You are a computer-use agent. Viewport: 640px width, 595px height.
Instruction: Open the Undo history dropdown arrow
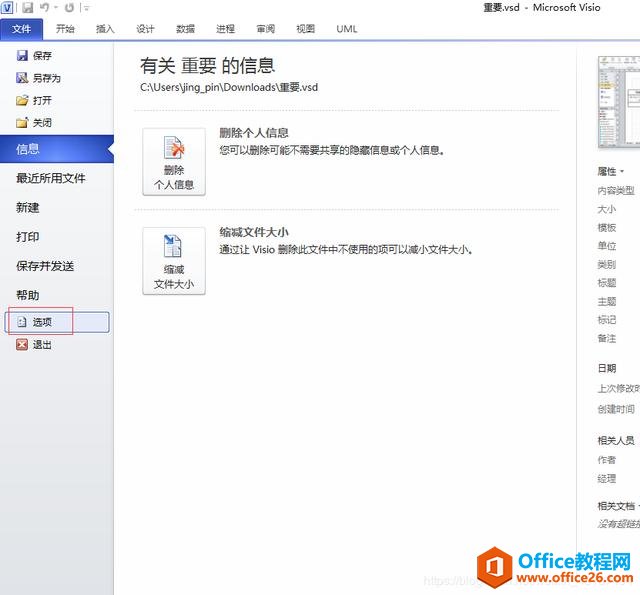click(56, 7)
